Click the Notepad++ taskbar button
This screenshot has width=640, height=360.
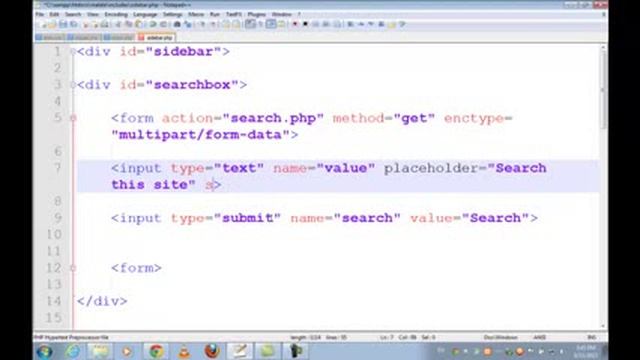coord(240,351)
